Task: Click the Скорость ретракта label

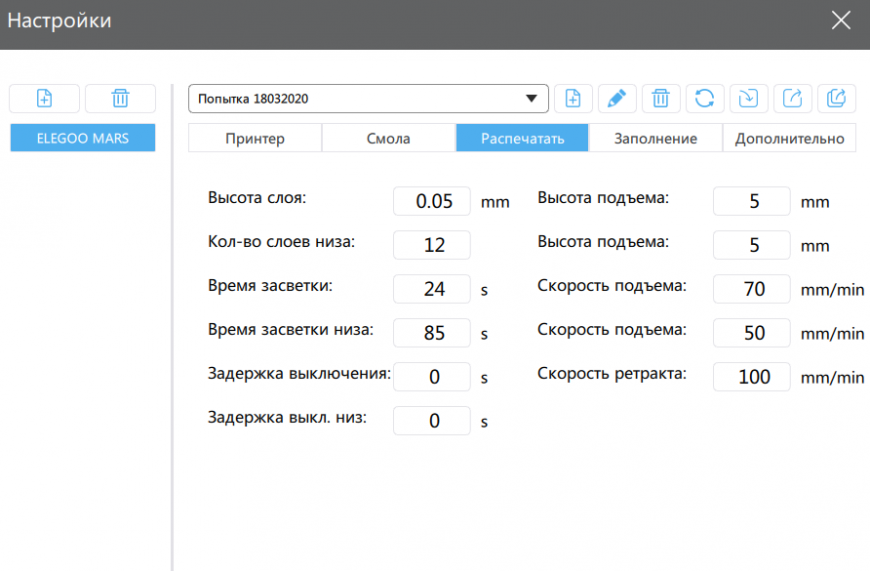Action: (x=611, y=373)
